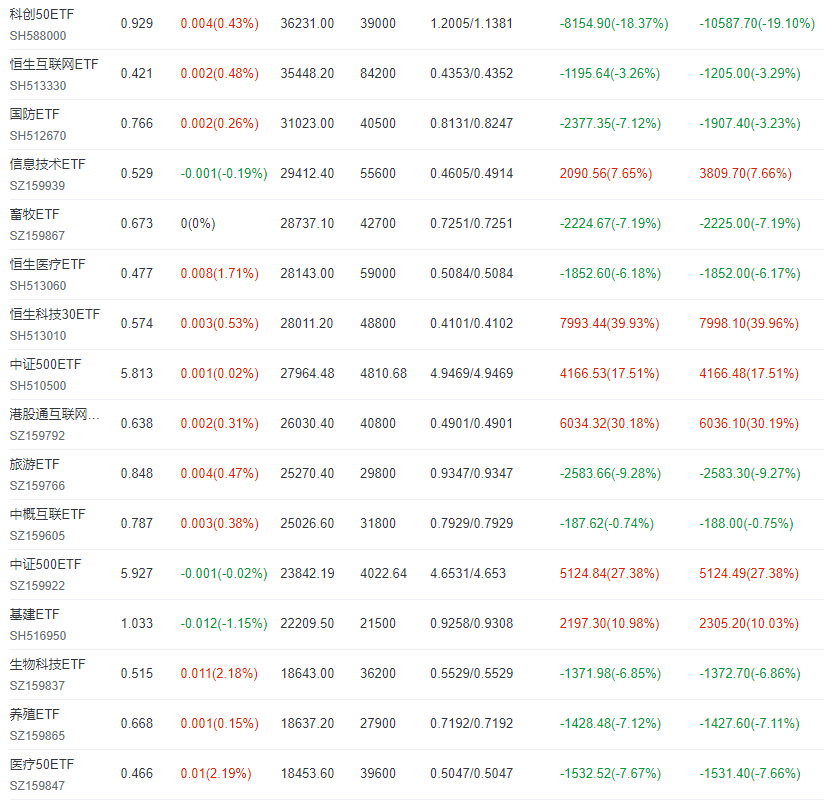824x800 pixels.
Task: Click the profit 2090.56(7.65%)
Action: 606,173
